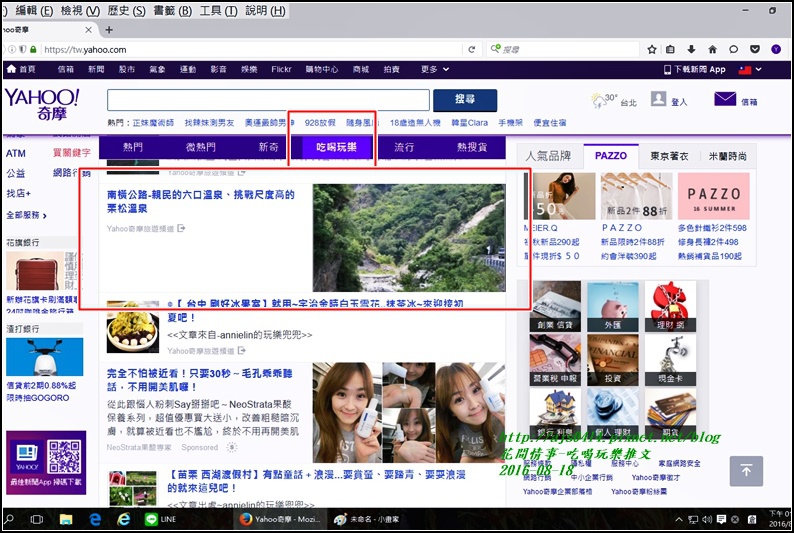794x533 pixels.
Task: Switch to the 新奇 tab
Action: 268,147
